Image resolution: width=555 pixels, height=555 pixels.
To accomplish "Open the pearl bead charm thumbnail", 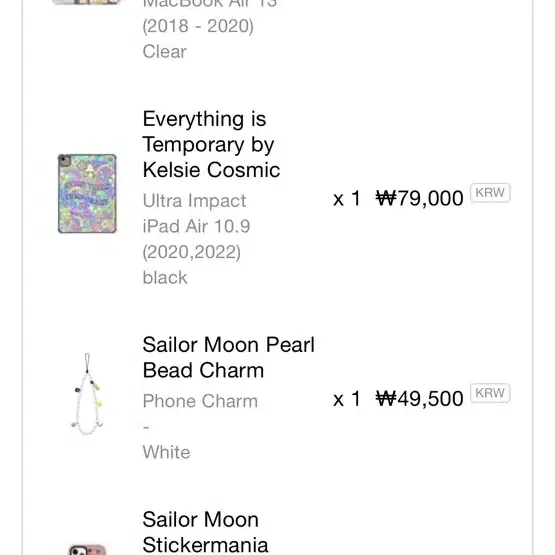I will coord(87,394).
